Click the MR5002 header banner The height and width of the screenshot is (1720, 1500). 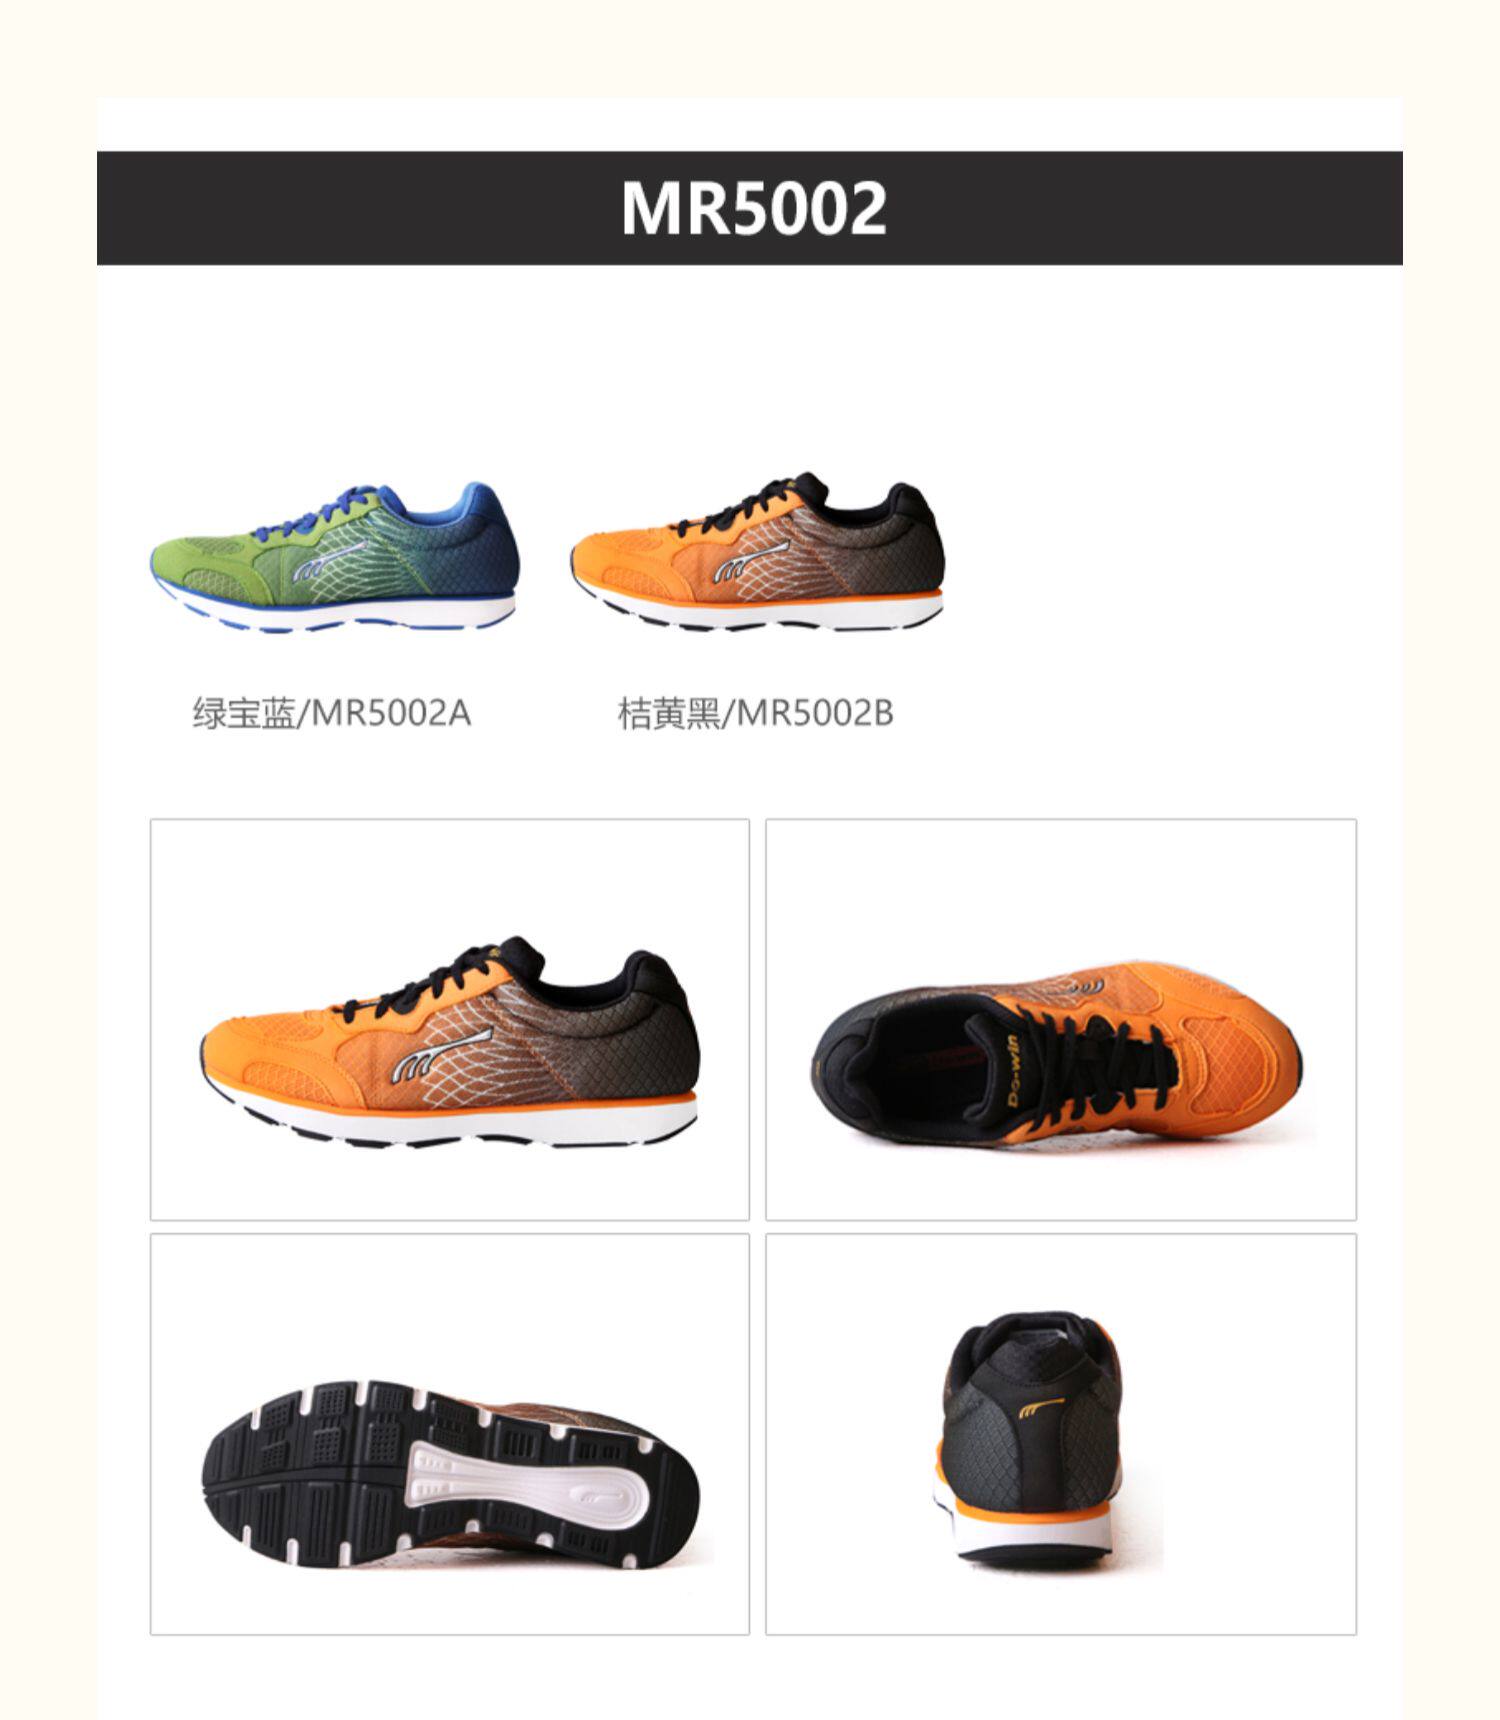(x=750, y=208)
